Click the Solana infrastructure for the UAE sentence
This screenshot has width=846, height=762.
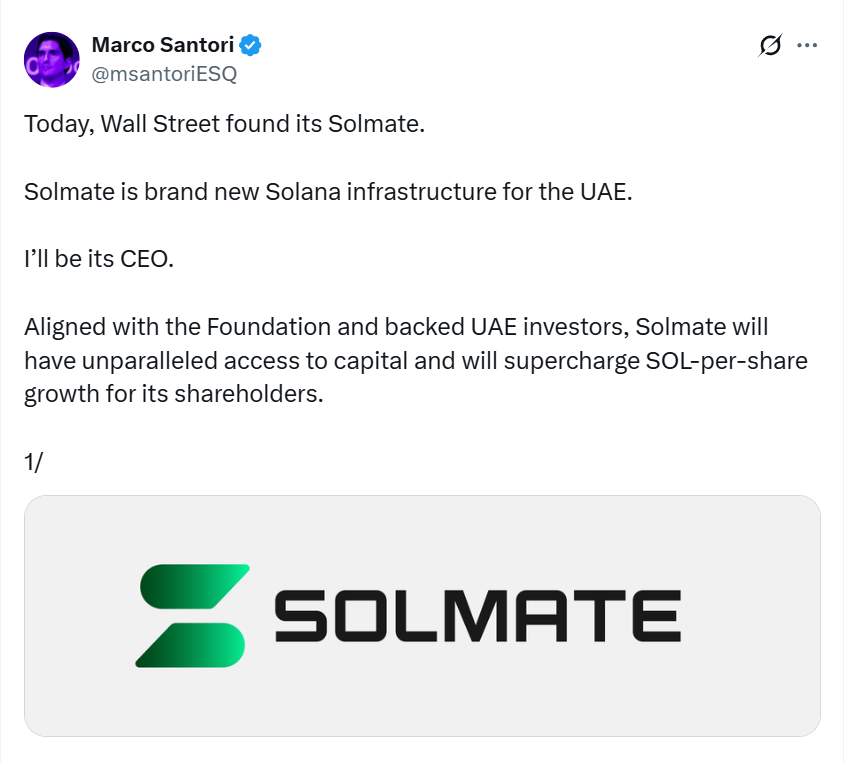click(x=328, y=192)
